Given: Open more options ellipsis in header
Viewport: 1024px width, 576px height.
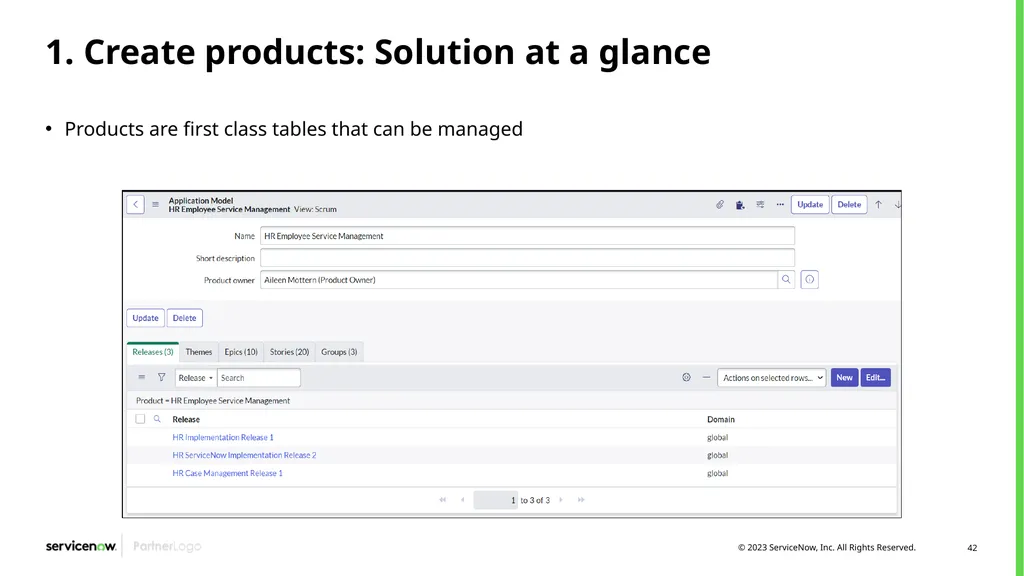Looking at the screenshot, I should (x=780, y=204).
